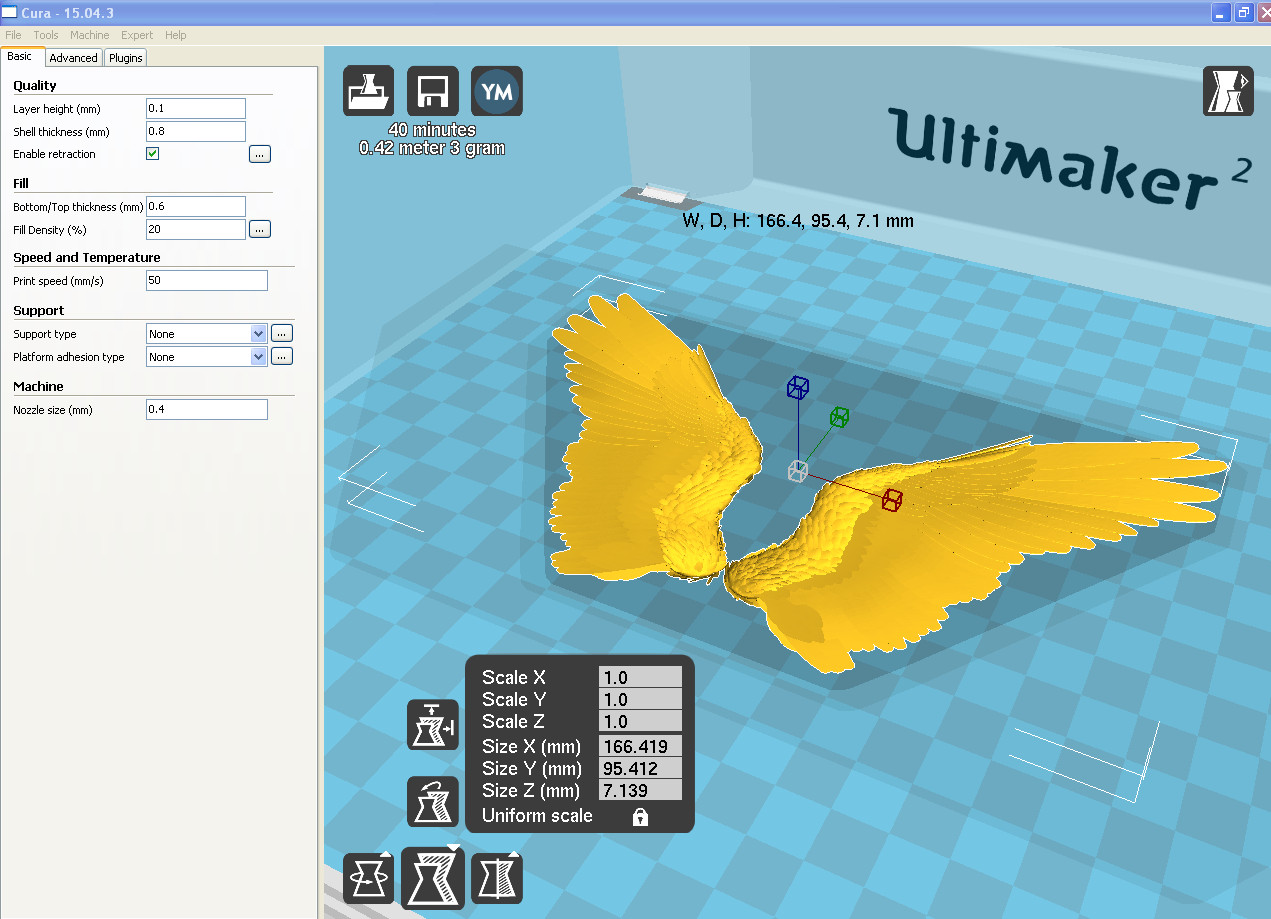The width and height of the screenshot is (1271, 919).
Task: Open the Help menu
Action: [176, 35]
